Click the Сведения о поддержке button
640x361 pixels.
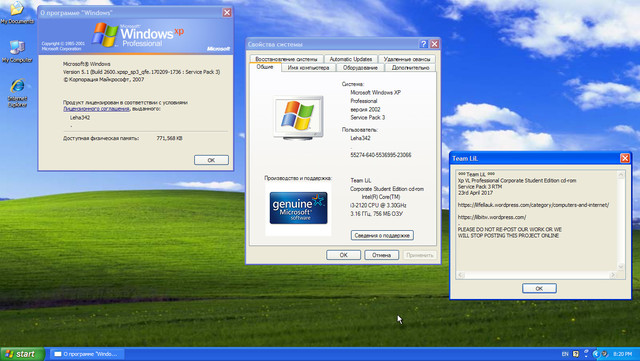[382, 235]
